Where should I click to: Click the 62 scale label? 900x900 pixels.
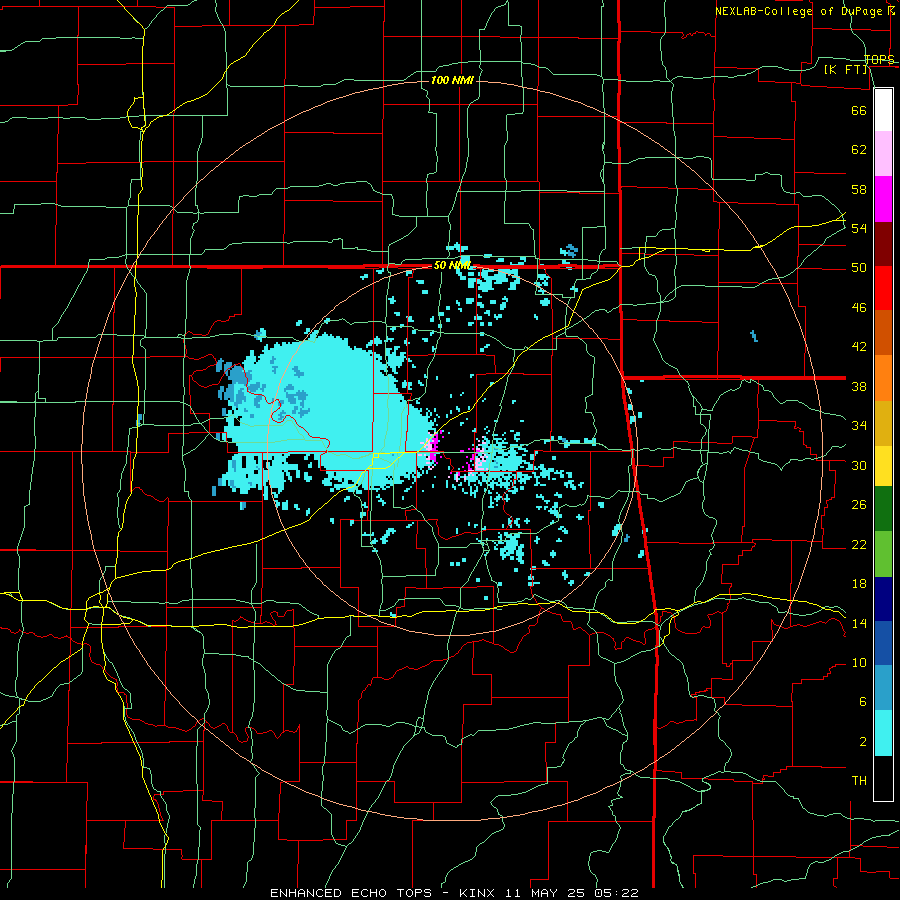[x=859, y=150]
